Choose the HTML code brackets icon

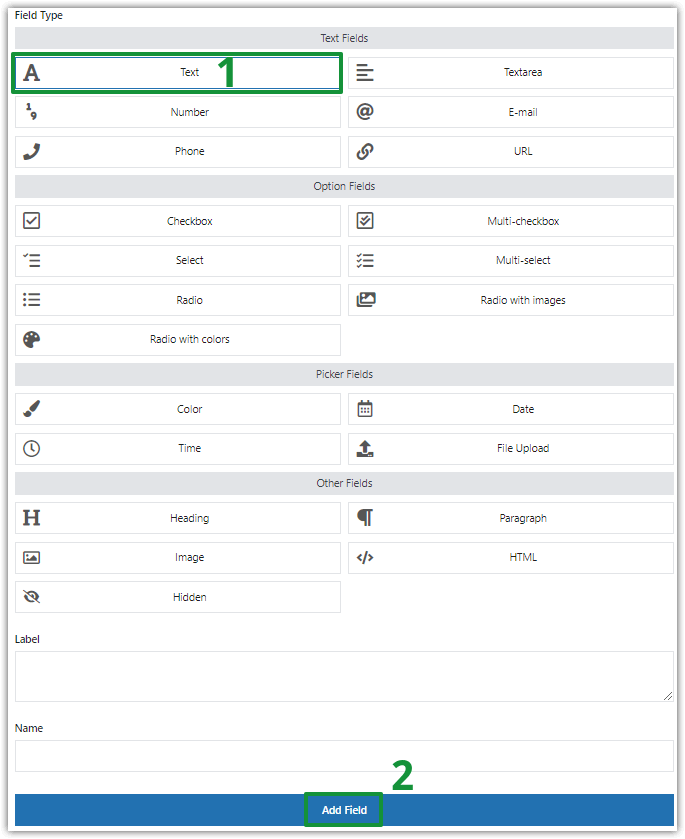tap(365, 558)
